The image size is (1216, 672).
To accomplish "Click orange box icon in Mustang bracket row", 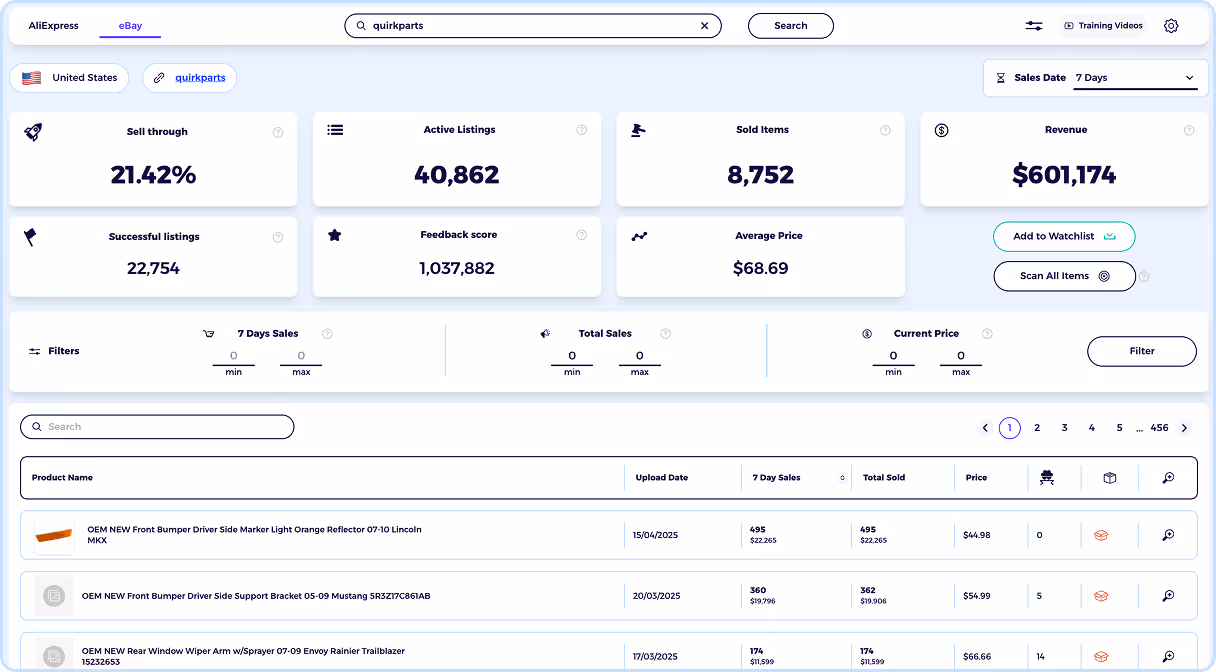I will tap(1101, 596).
